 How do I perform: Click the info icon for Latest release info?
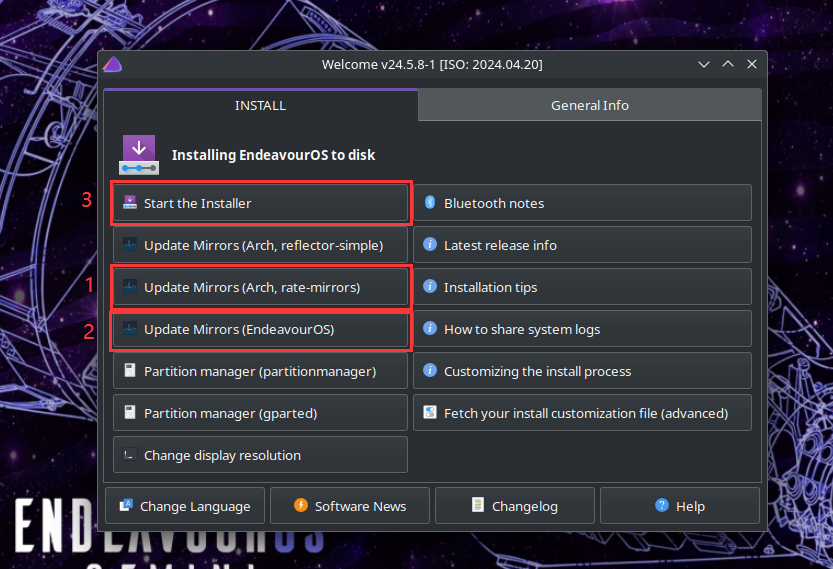click(x=430, y=244)
